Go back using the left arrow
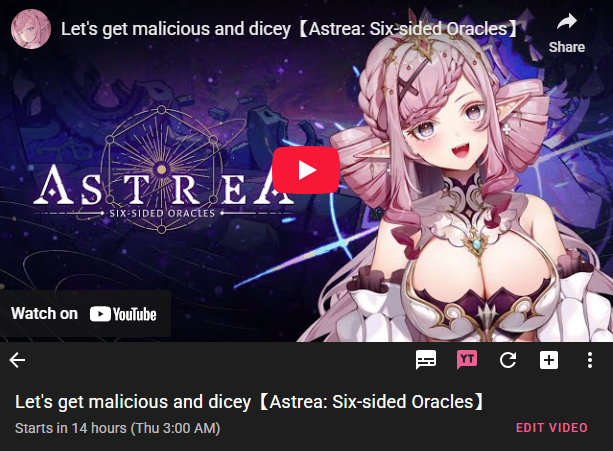Screen dimensions: 613x451 17,360
